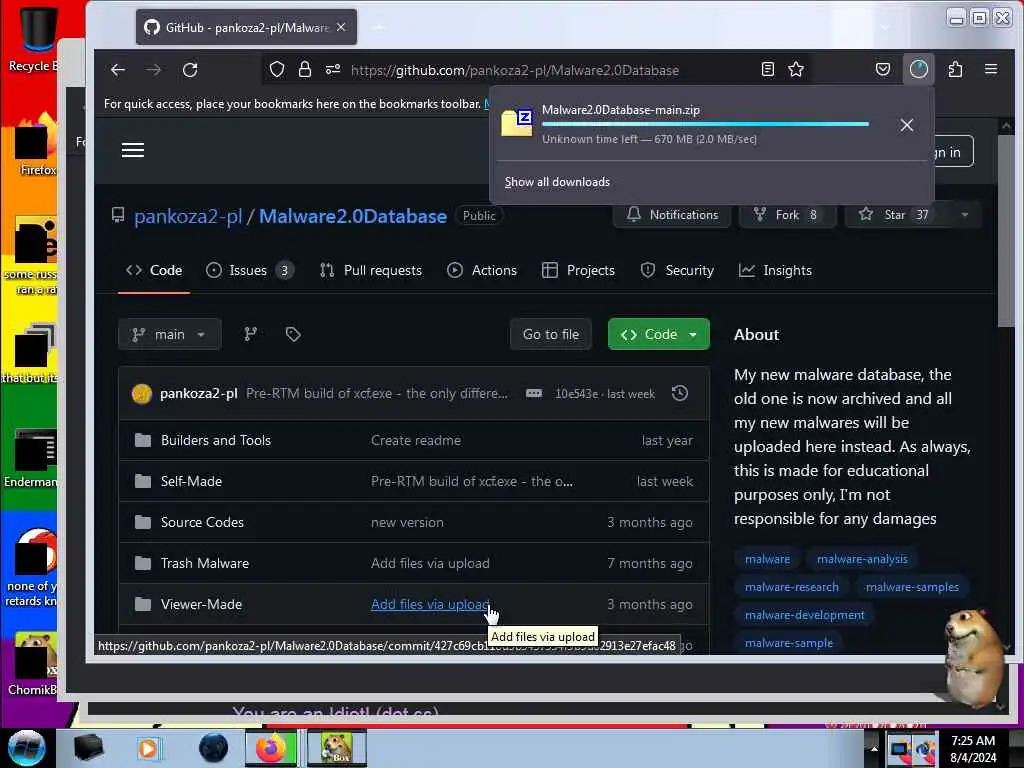Image resolution: width=1024 pixels, height=768 pixels.
Task: Bookmark this page with the star icon
Action: coord(795,69)
